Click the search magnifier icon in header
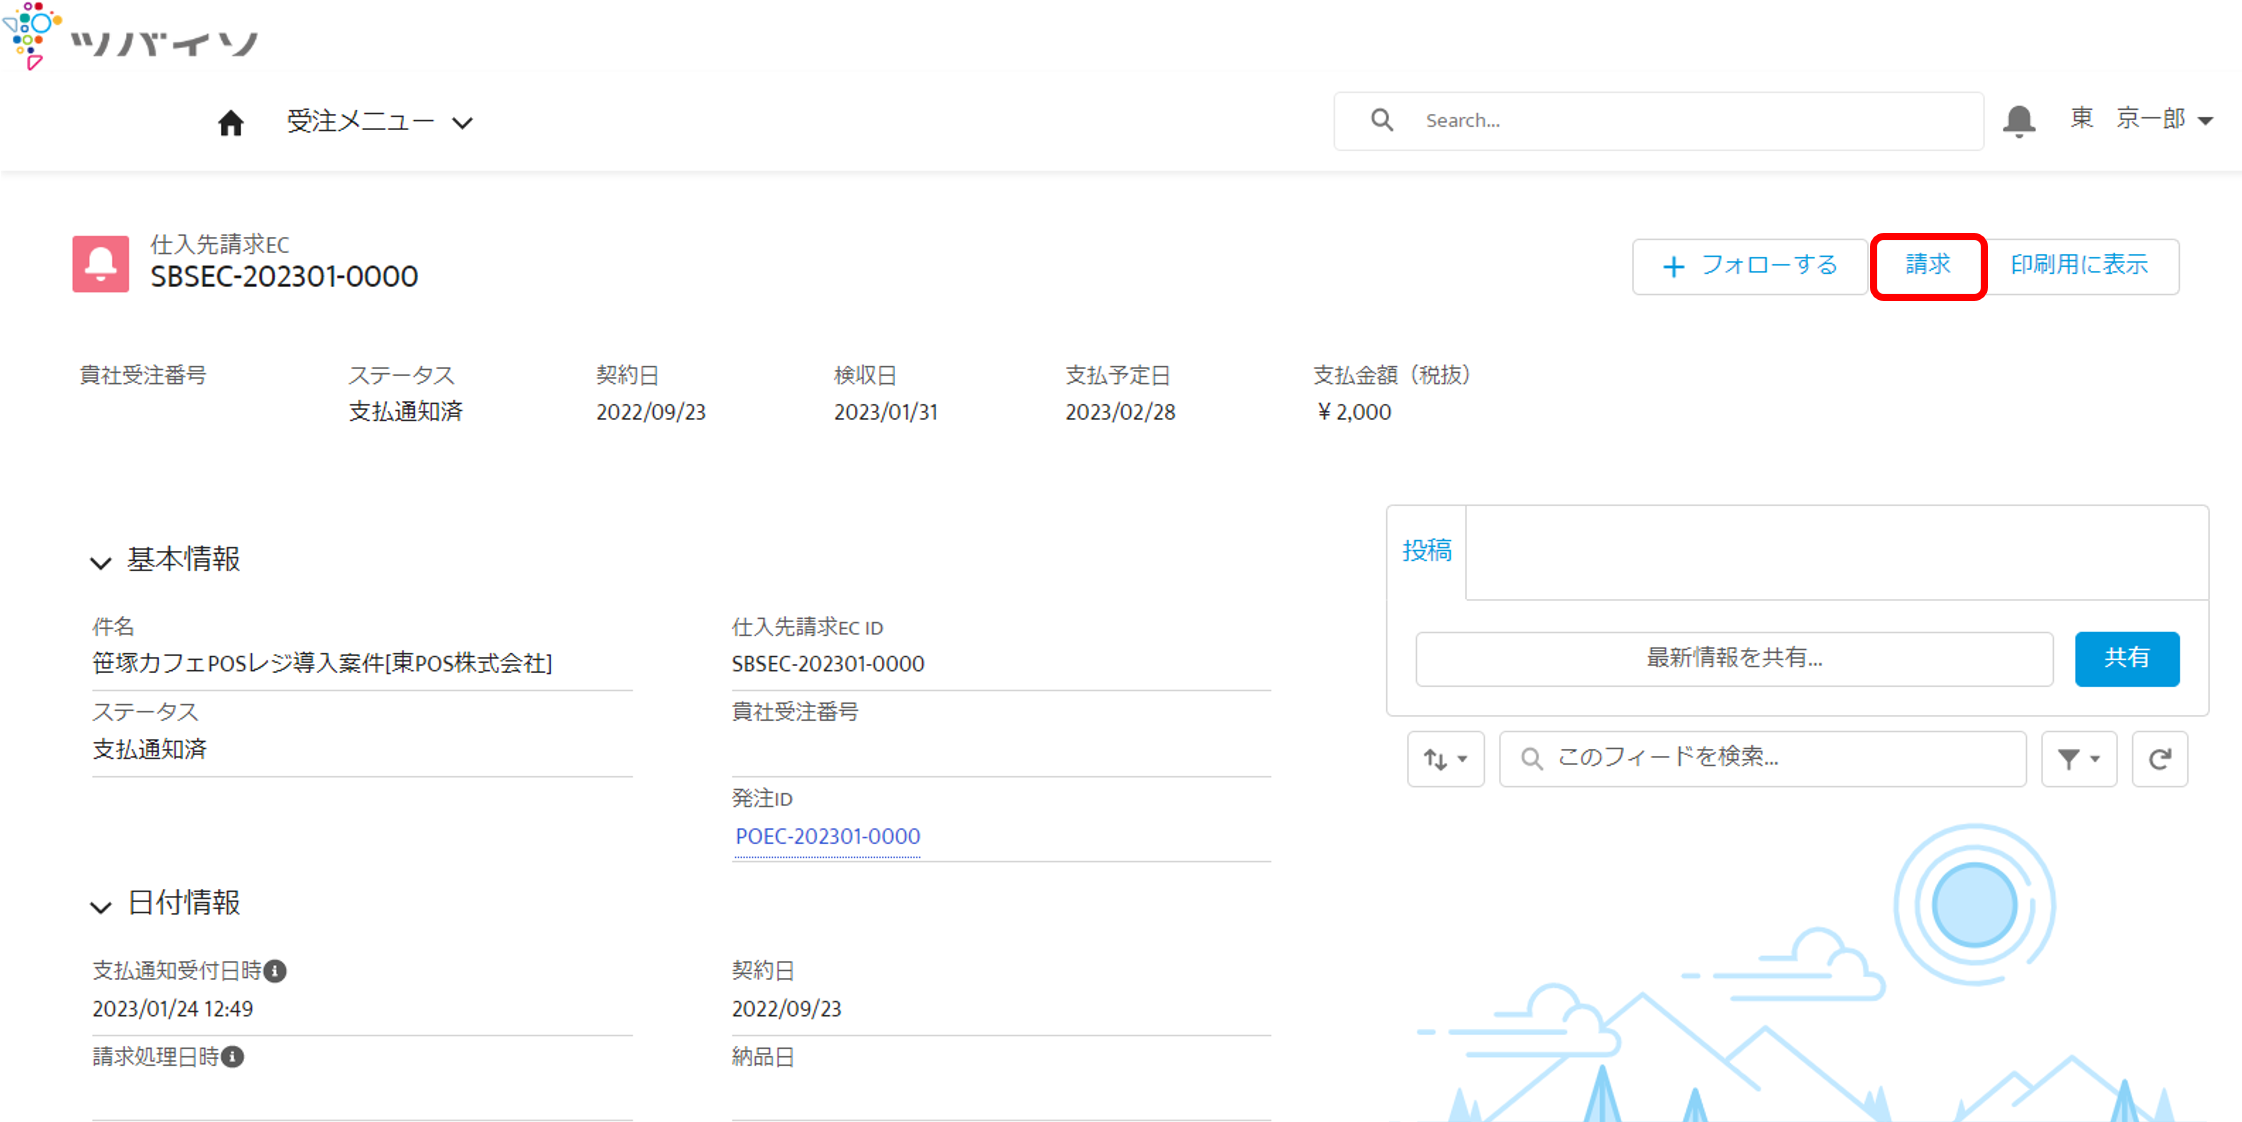2242x1122 pixels. point(1382,120)
